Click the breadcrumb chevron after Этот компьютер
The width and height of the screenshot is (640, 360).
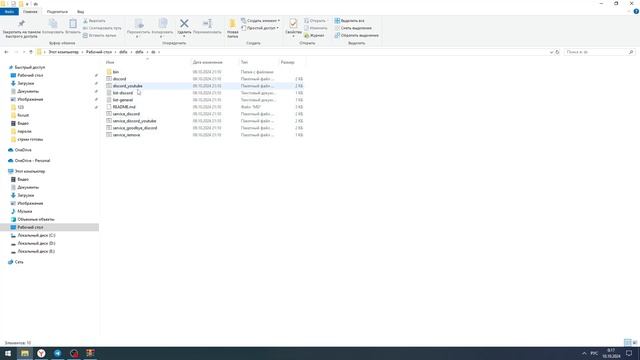click(82, 52)
